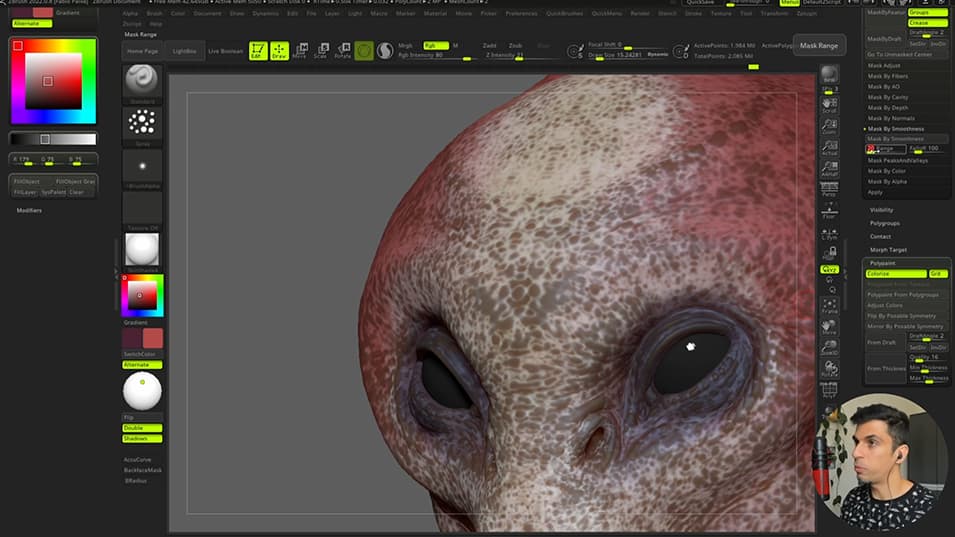Screen dimensions: 955x537
Task: Open the Document menu
Action: tap(207, 13)
